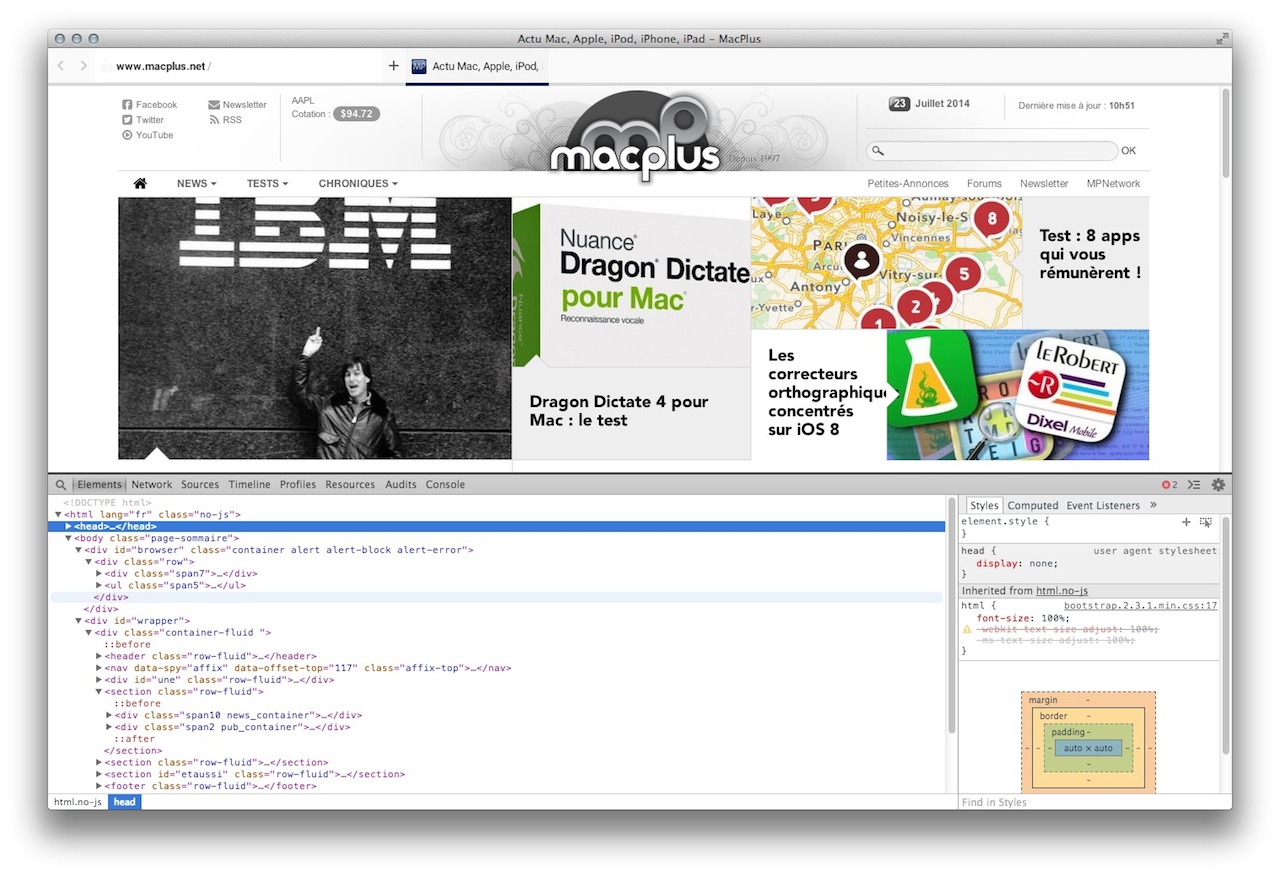Follow the html.no-js inherited link

click(x=1061, y=591)
